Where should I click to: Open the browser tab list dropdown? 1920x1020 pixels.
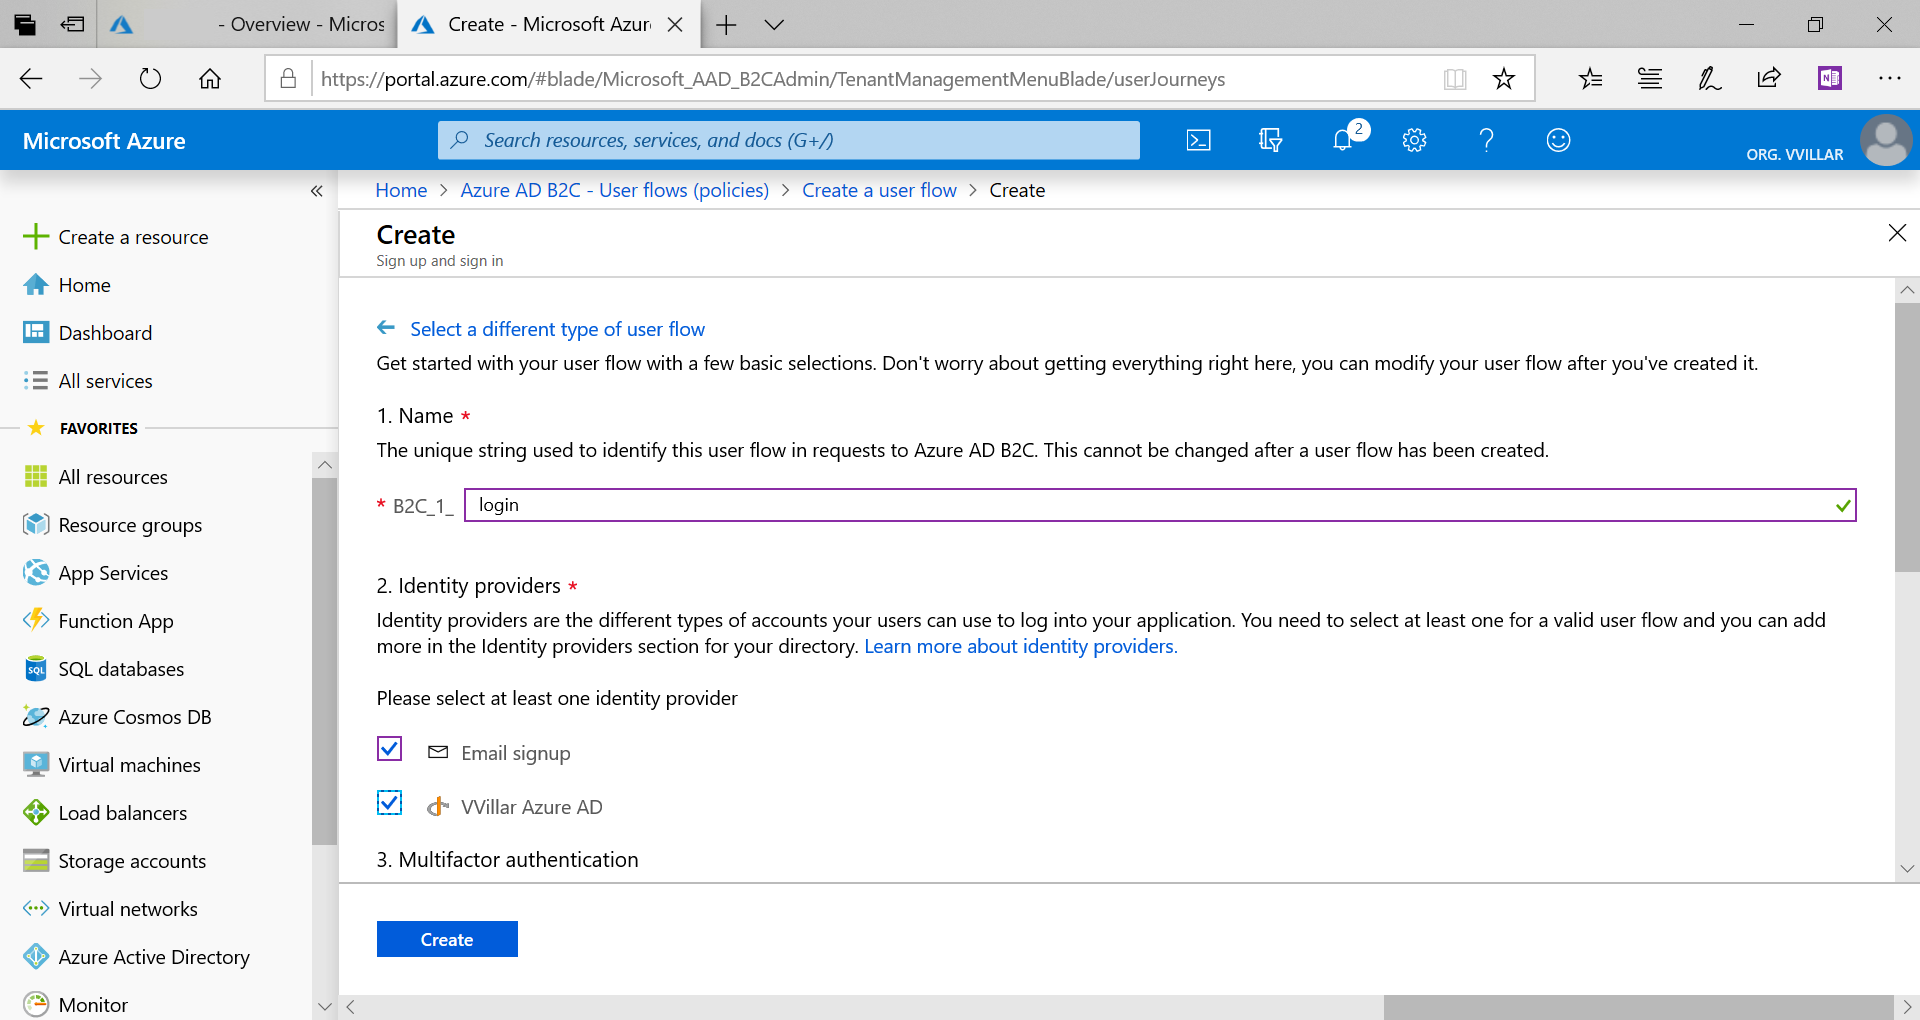click(x=775, y=24)
